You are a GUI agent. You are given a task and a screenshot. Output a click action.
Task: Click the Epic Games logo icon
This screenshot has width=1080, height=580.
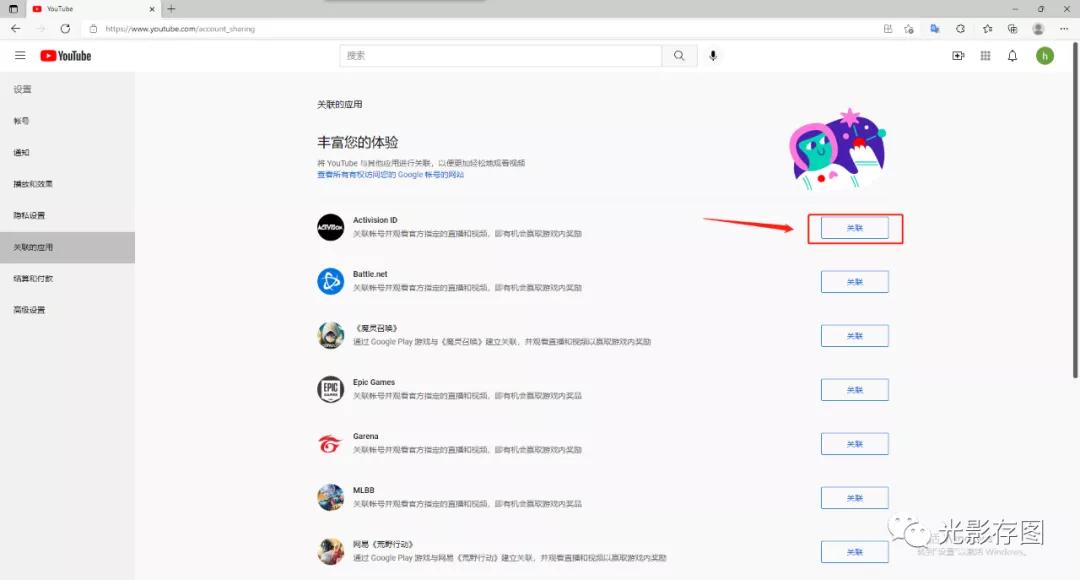[x=331, y=389]
